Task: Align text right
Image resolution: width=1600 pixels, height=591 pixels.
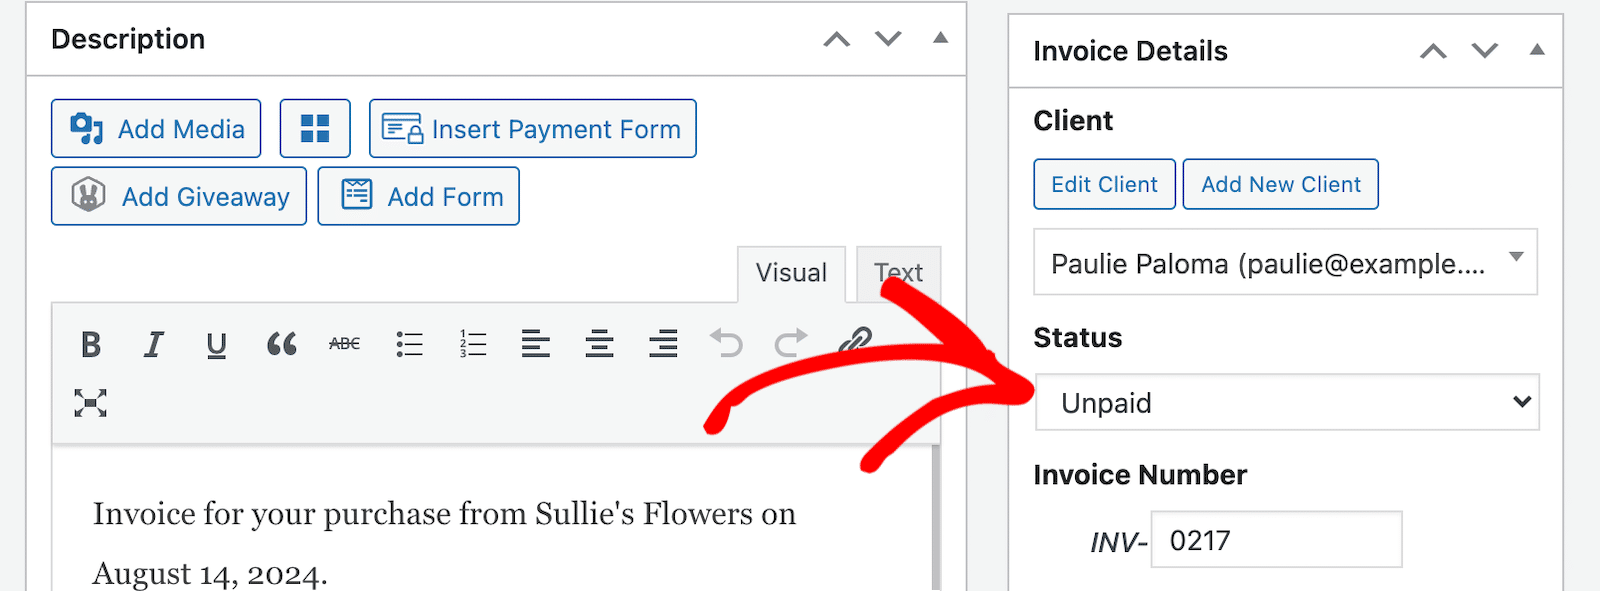Action: [663, 344]
